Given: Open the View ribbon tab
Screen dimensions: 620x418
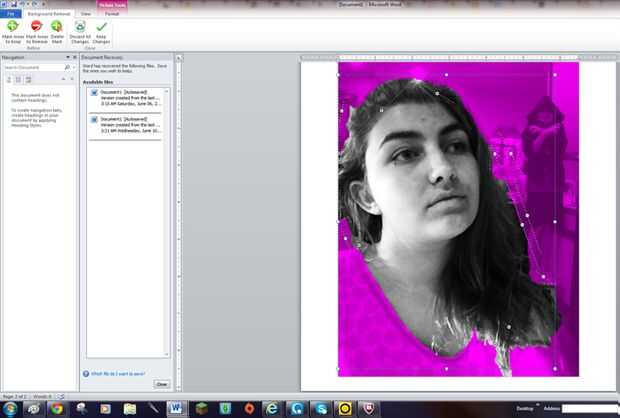Looking at the screenshot, I should pos(86,14).
